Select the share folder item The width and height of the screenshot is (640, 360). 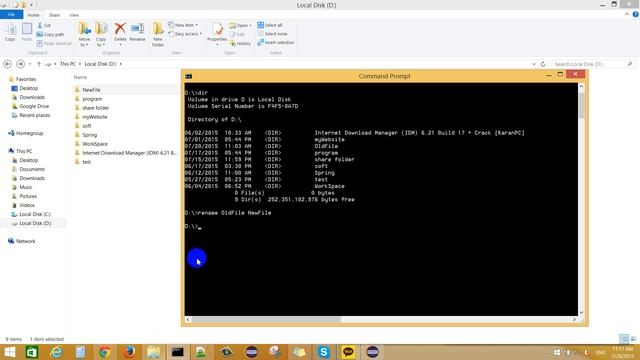96,108
